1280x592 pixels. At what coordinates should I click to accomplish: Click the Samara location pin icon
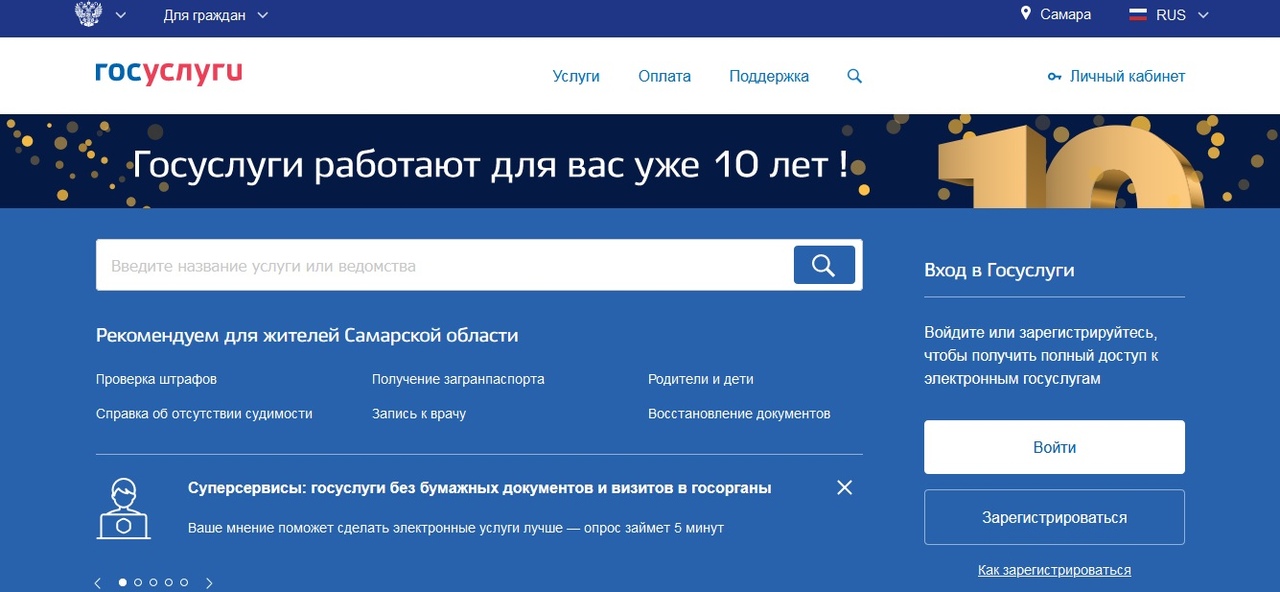point(1025,14)
